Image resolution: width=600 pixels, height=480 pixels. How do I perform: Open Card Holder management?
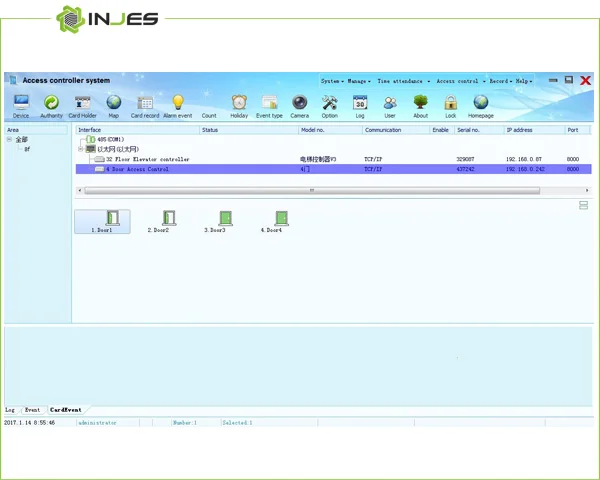coord(82,104)
